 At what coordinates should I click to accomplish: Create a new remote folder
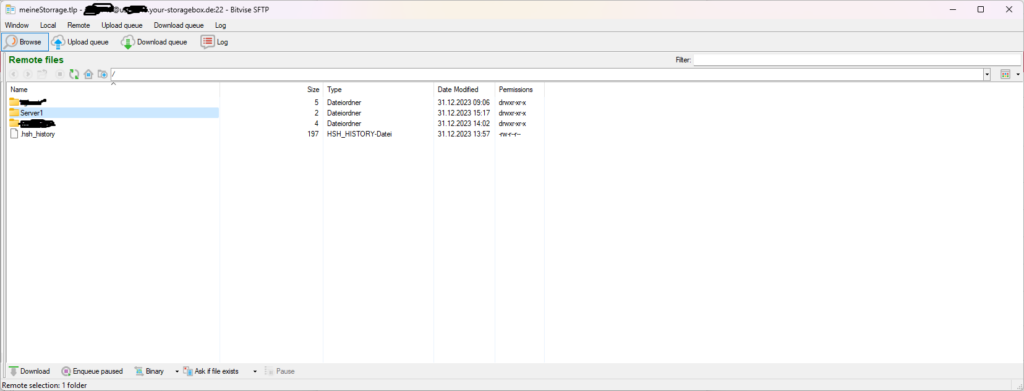pos(103,74)
